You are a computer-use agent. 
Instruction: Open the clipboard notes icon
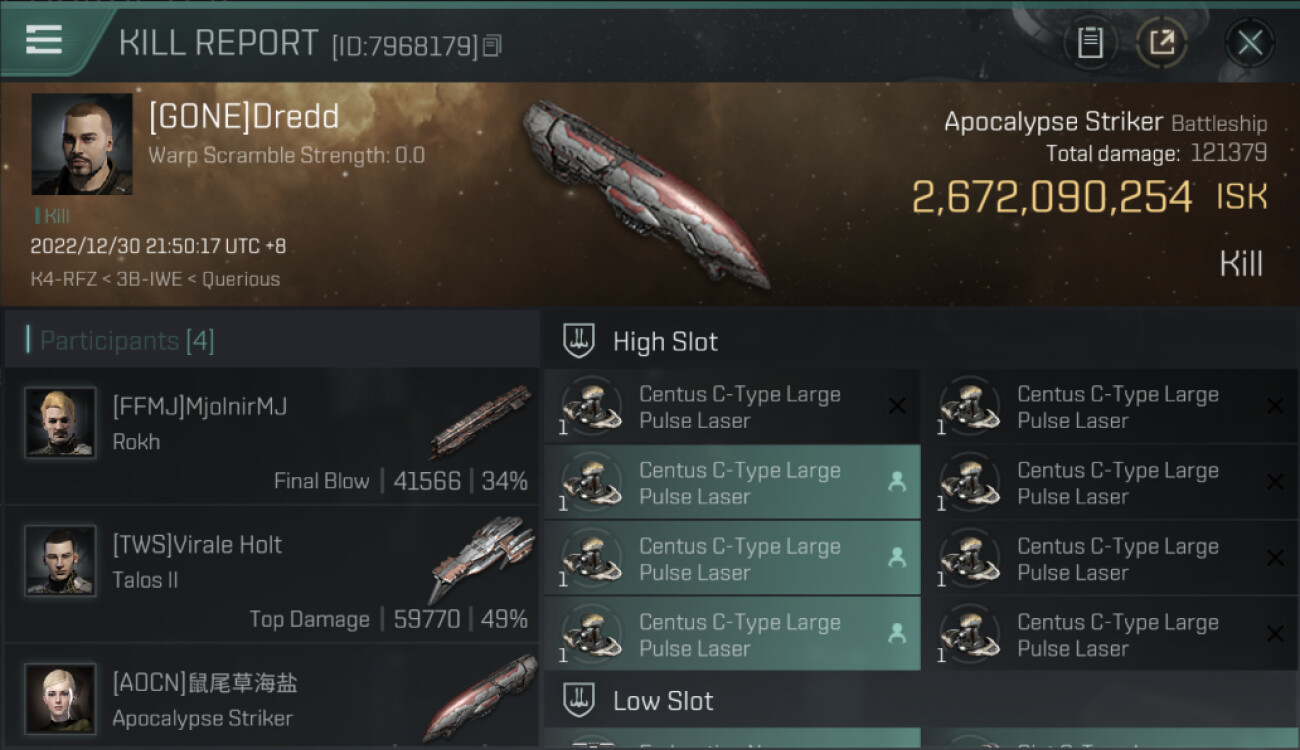(1090, 43)
